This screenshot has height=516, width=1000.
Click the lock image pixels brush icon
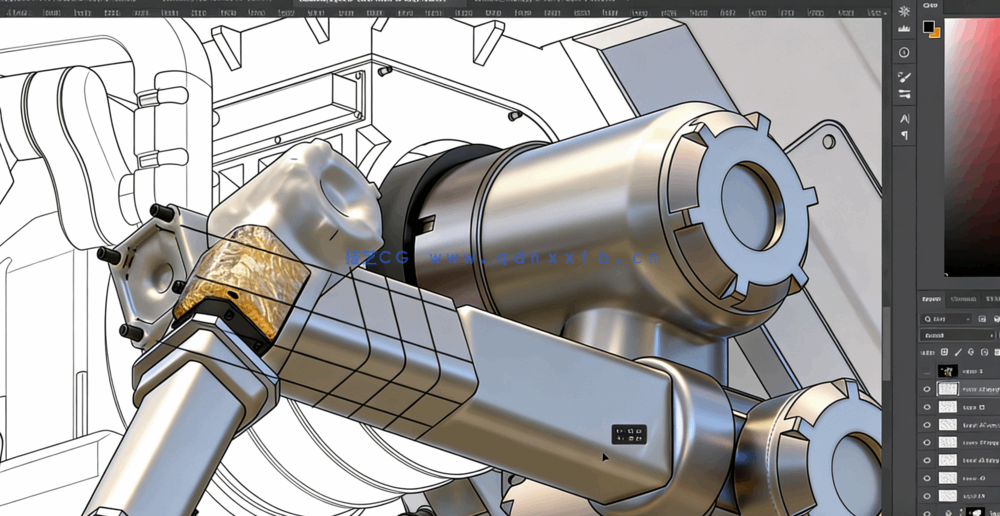[957, 352]
